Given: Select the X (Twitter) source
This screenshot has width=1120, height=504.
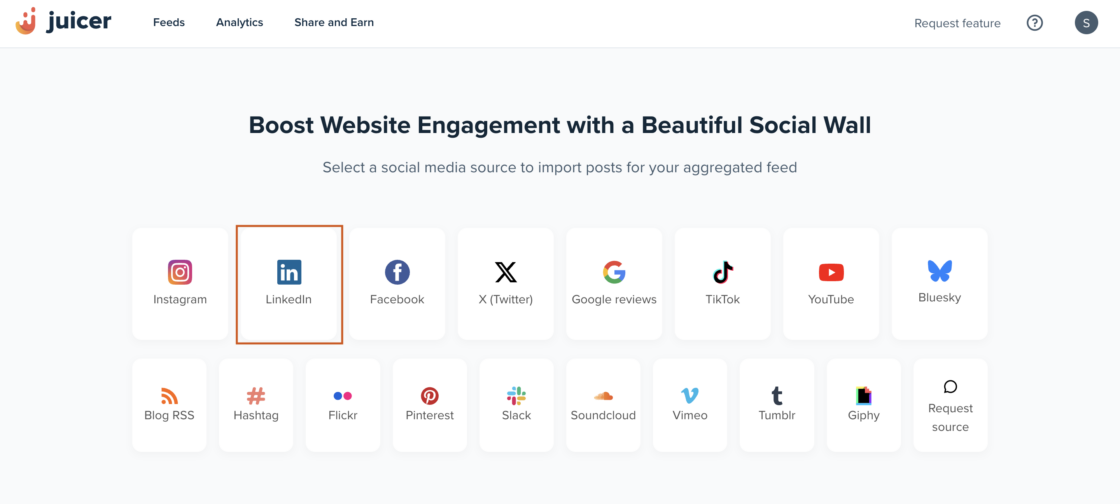Looking at the screenshot, I should click(506, 283).
